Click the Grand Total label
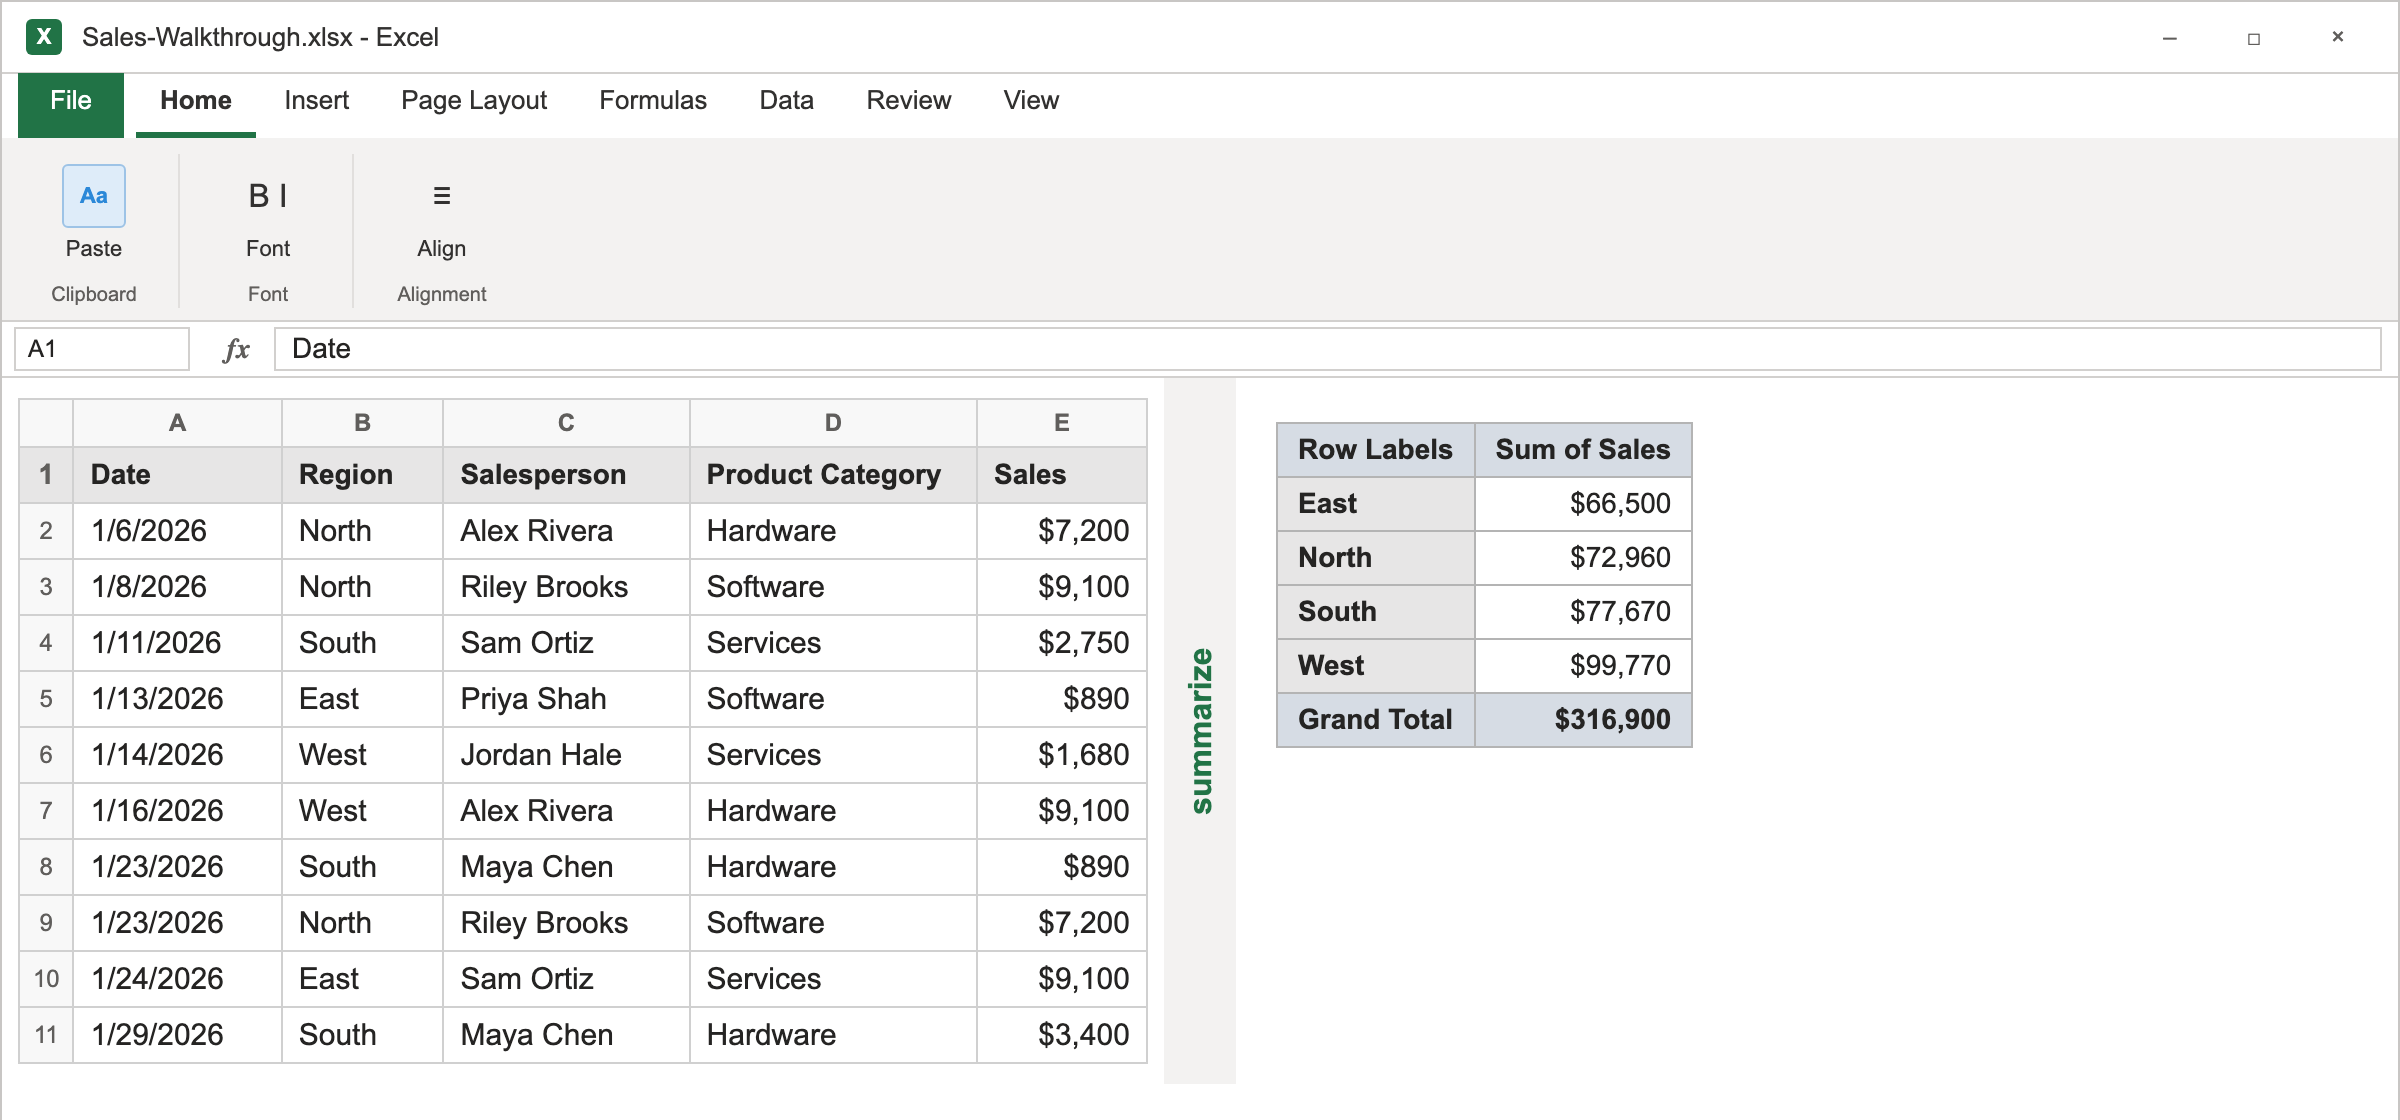 pos(1375,720)
